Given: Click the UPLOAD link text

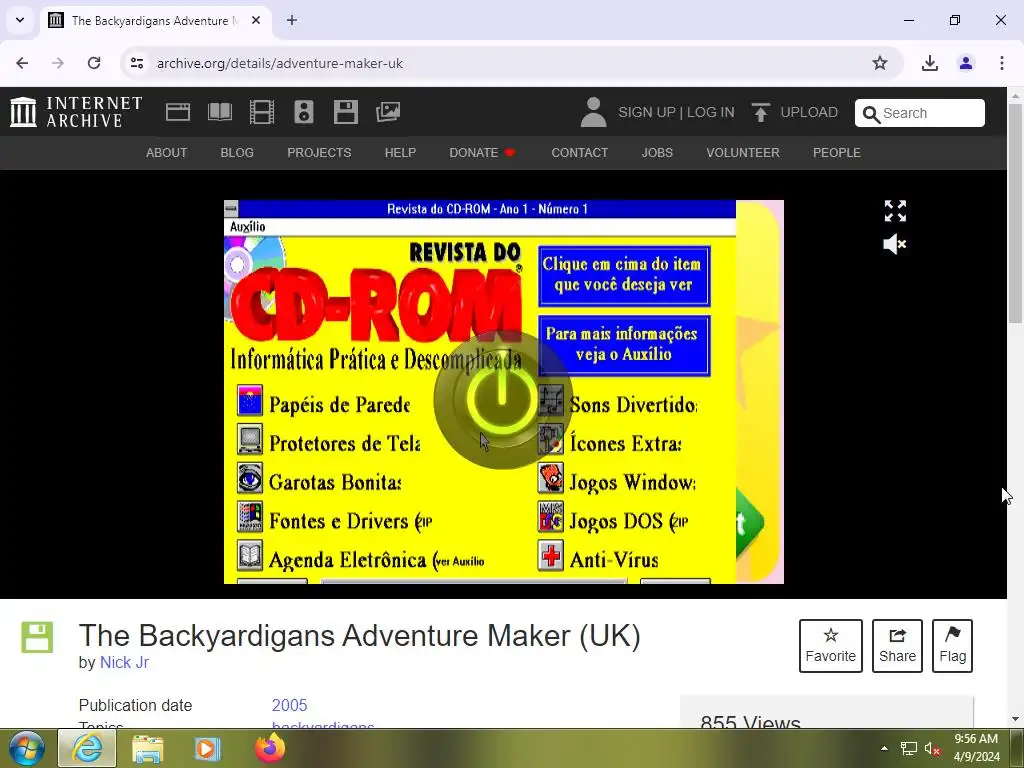Looking at the screenshot, I should (x=808, y=112).
